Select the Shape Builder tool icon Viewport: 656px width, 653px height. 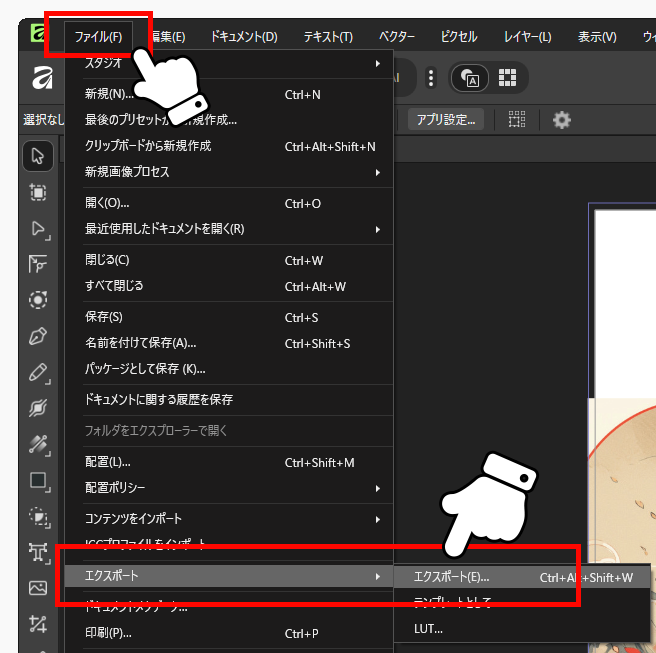pos(39,517)
